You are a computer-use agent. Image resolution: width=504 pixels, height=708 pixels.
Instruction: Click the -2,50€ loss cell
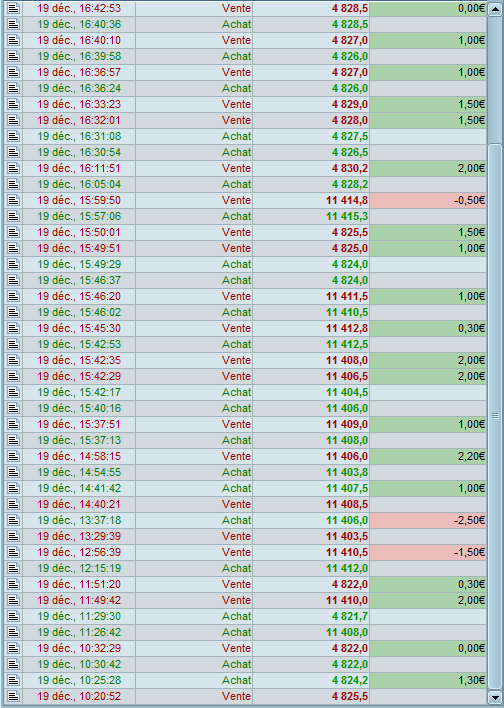[x=428, y=520]
